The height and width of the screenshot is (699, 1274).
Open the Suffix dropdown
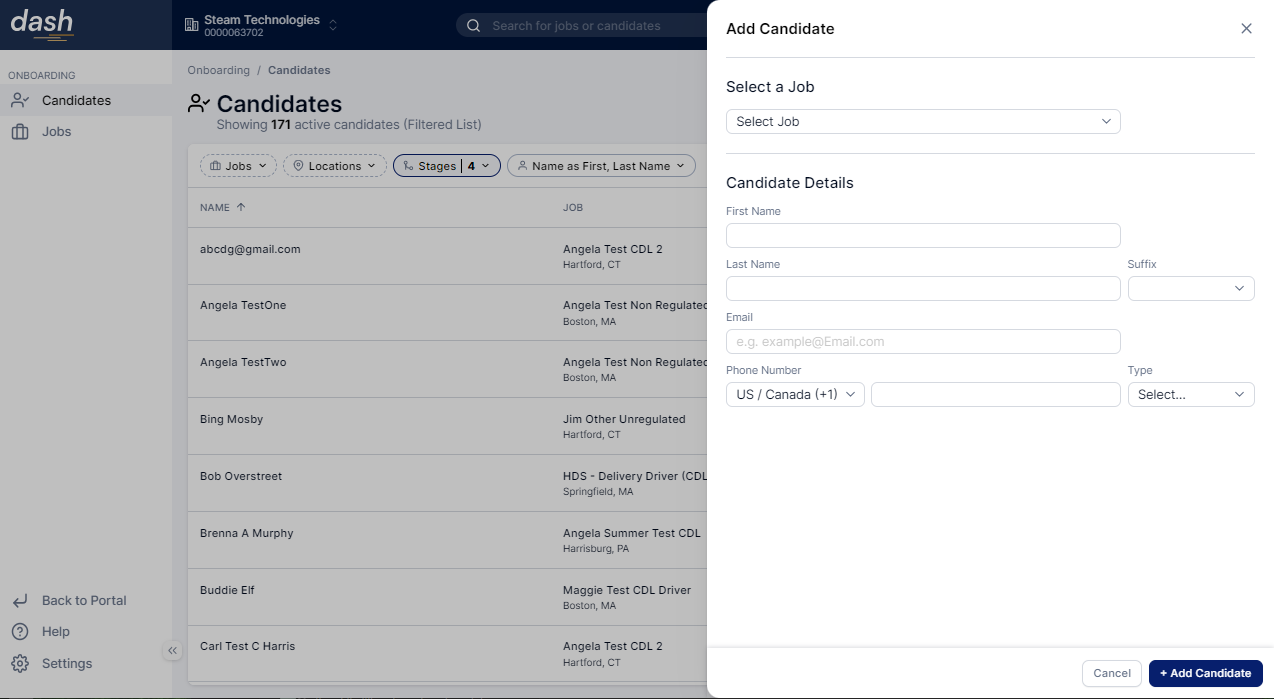coord(1190,288)
